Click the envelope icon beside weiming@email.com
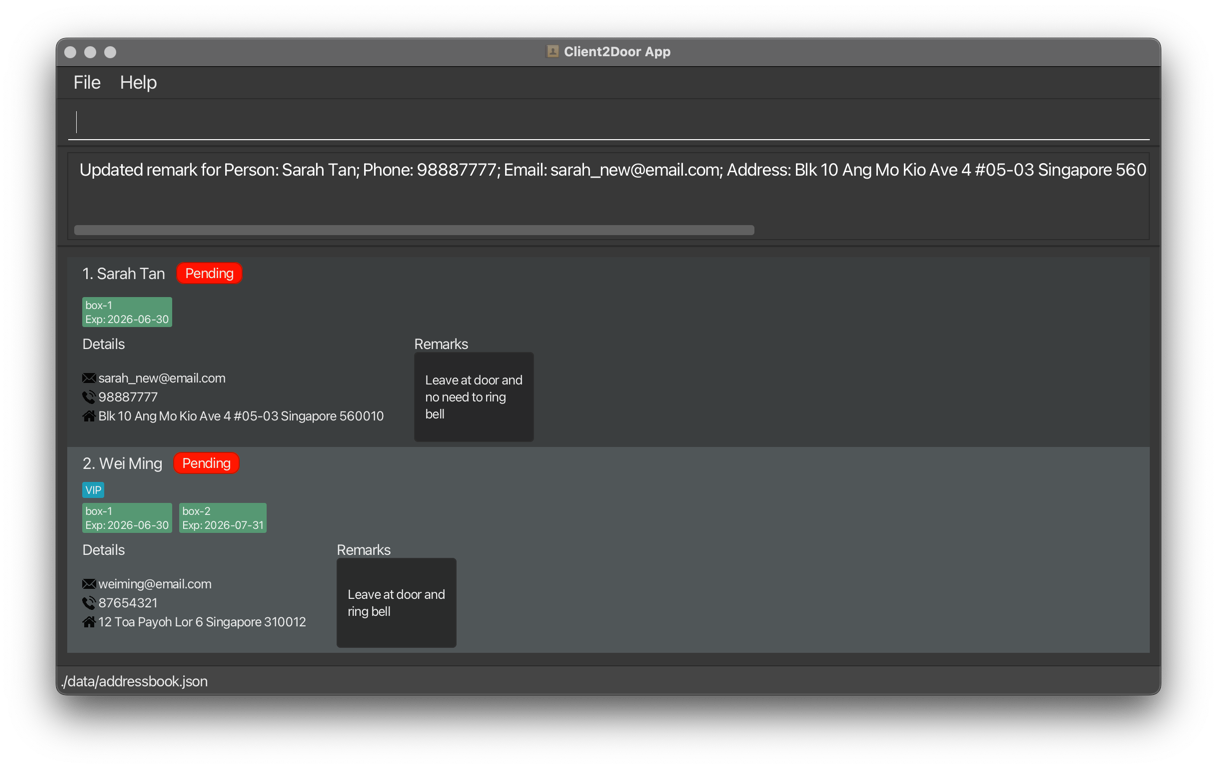This screenshot has width=1217, height=769. (89, 584)
